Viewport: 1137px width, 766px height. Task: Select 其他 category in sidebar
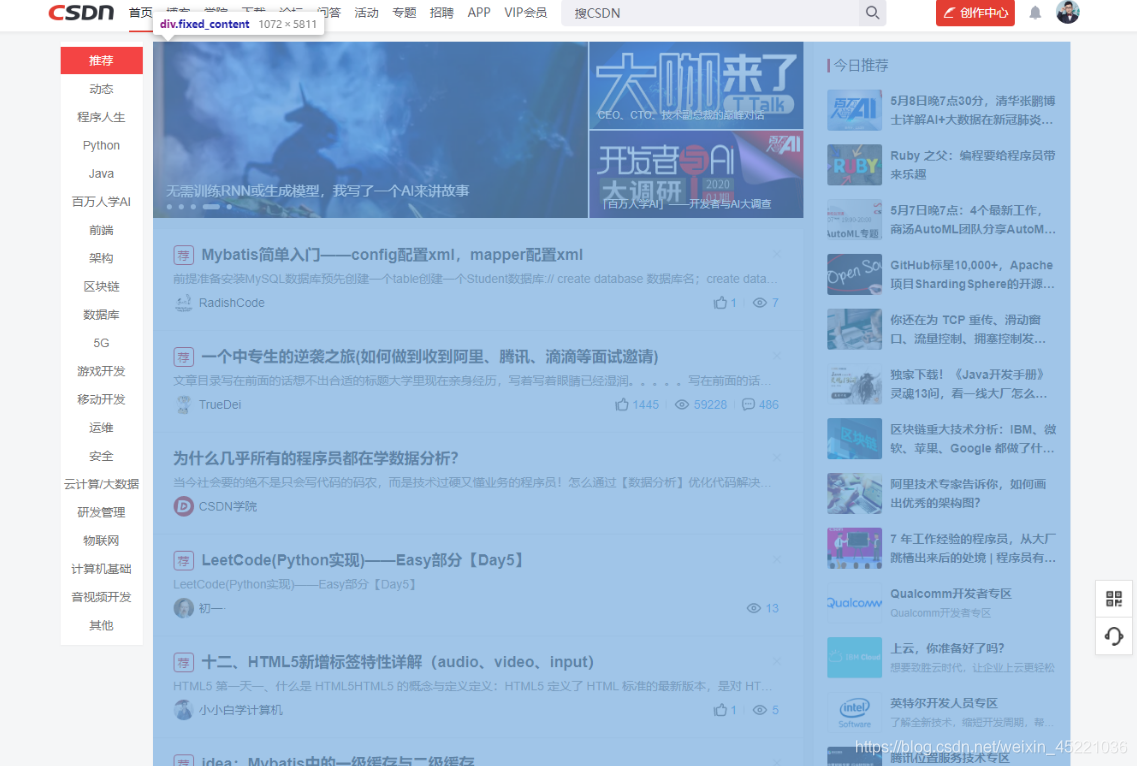[x=102, y=625]
